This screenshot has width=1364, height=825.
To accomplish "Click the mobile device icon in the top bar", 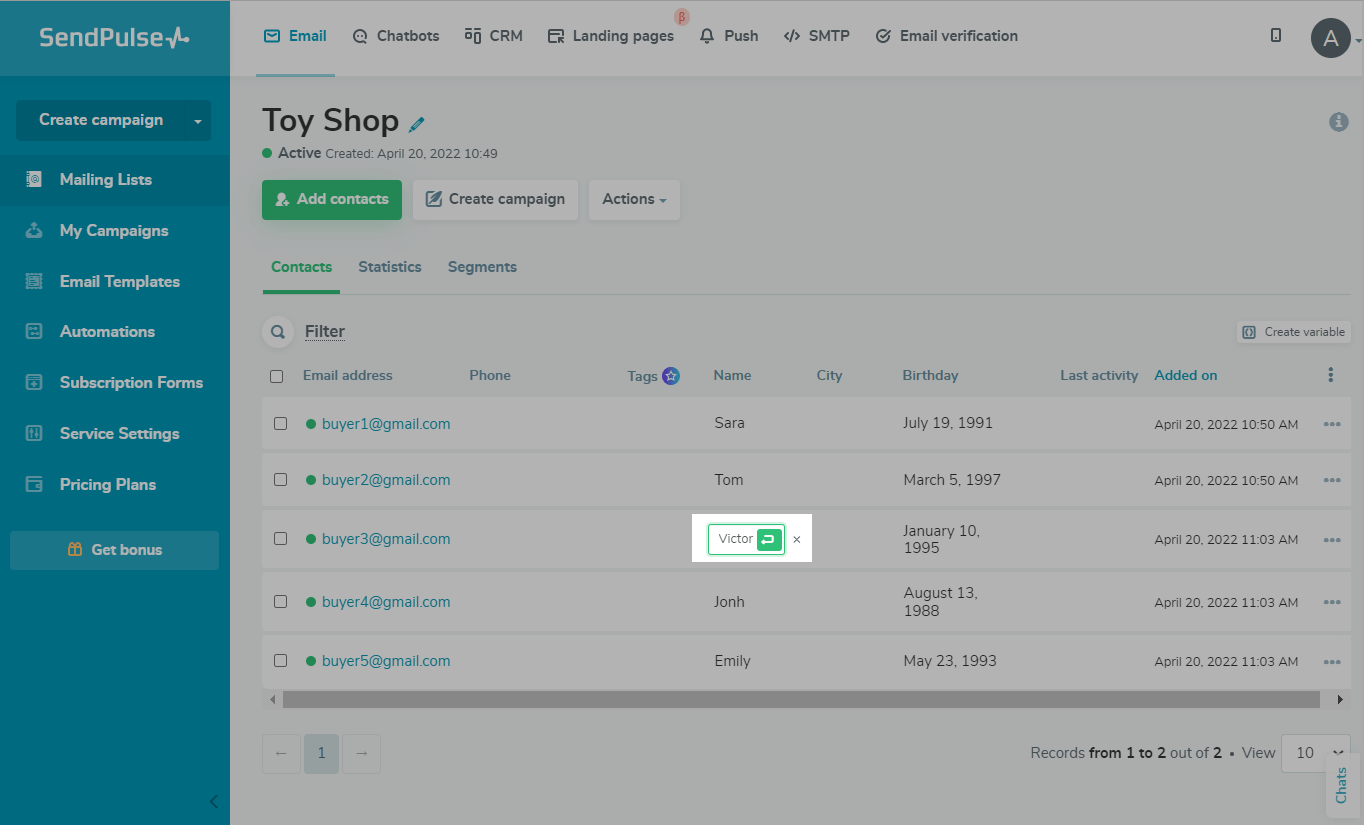I will [1276, 35].
